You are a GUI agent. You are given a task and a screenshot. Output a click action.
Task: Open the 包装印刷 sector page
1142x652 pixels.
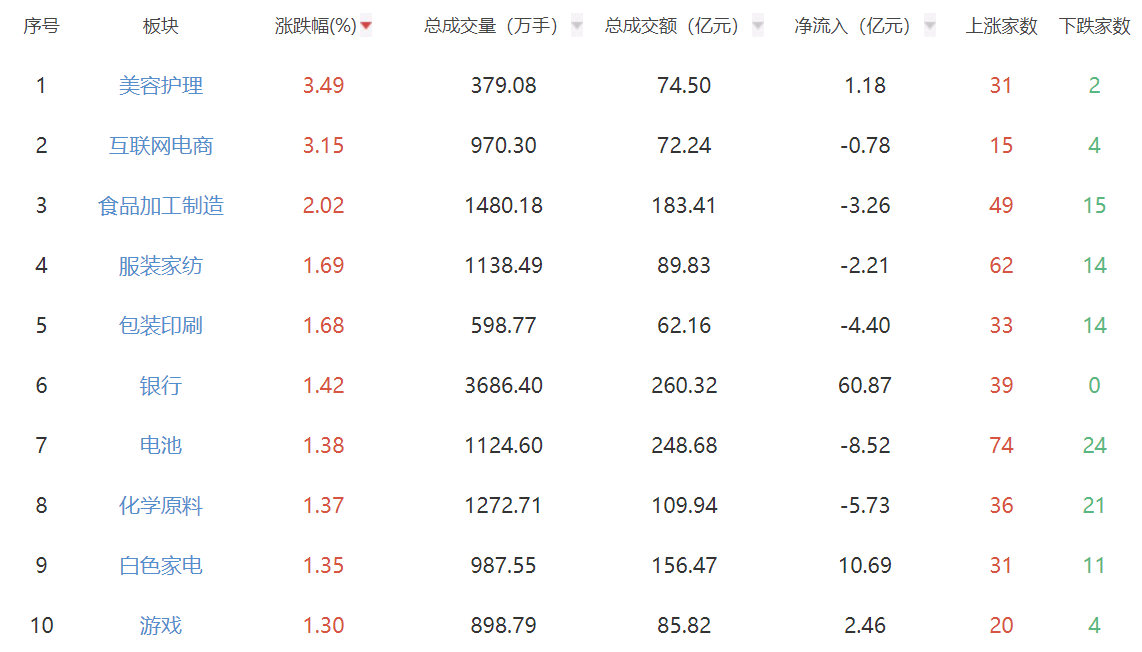(160, 326)
